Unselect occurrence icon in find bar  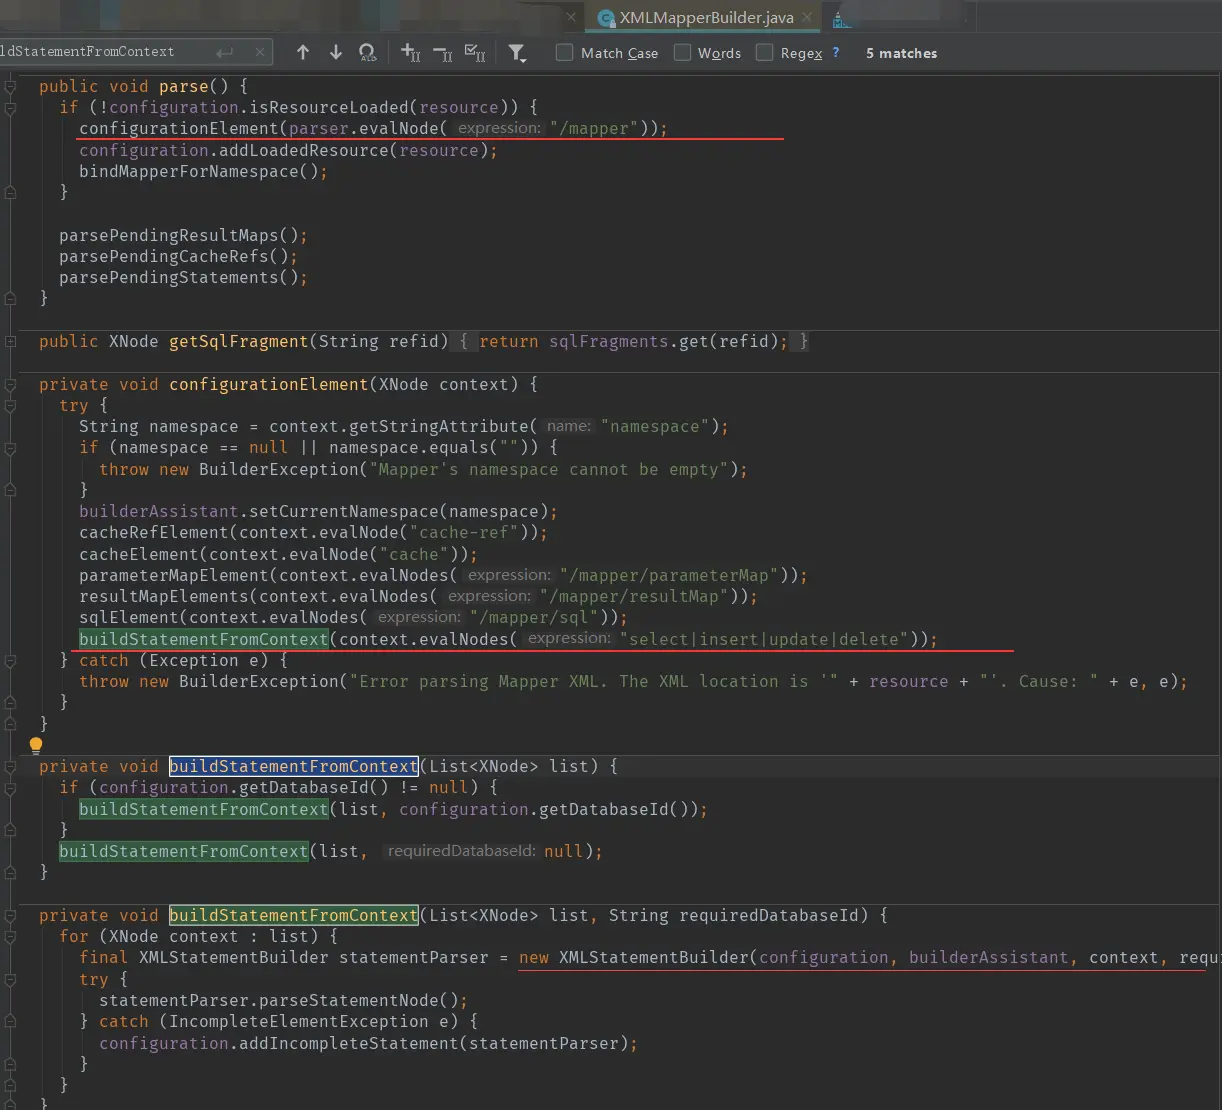(443, 53)
